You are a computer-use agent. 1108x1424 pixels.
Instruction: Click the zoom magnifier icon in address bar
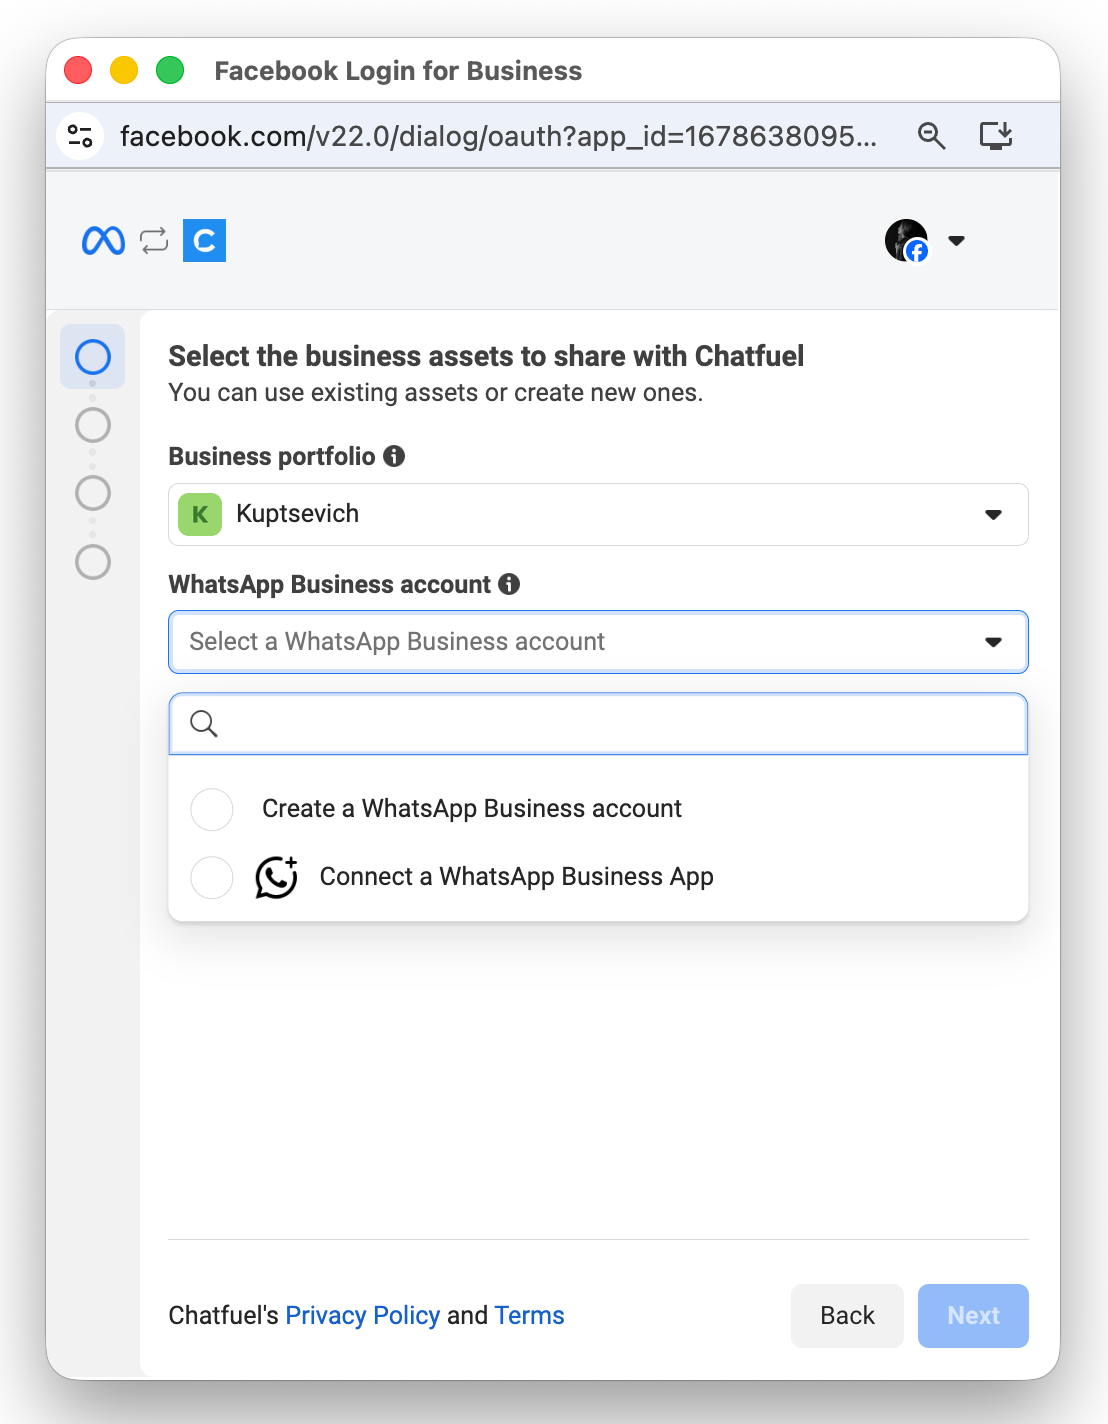pyautogui.click(x=932, y=136)
